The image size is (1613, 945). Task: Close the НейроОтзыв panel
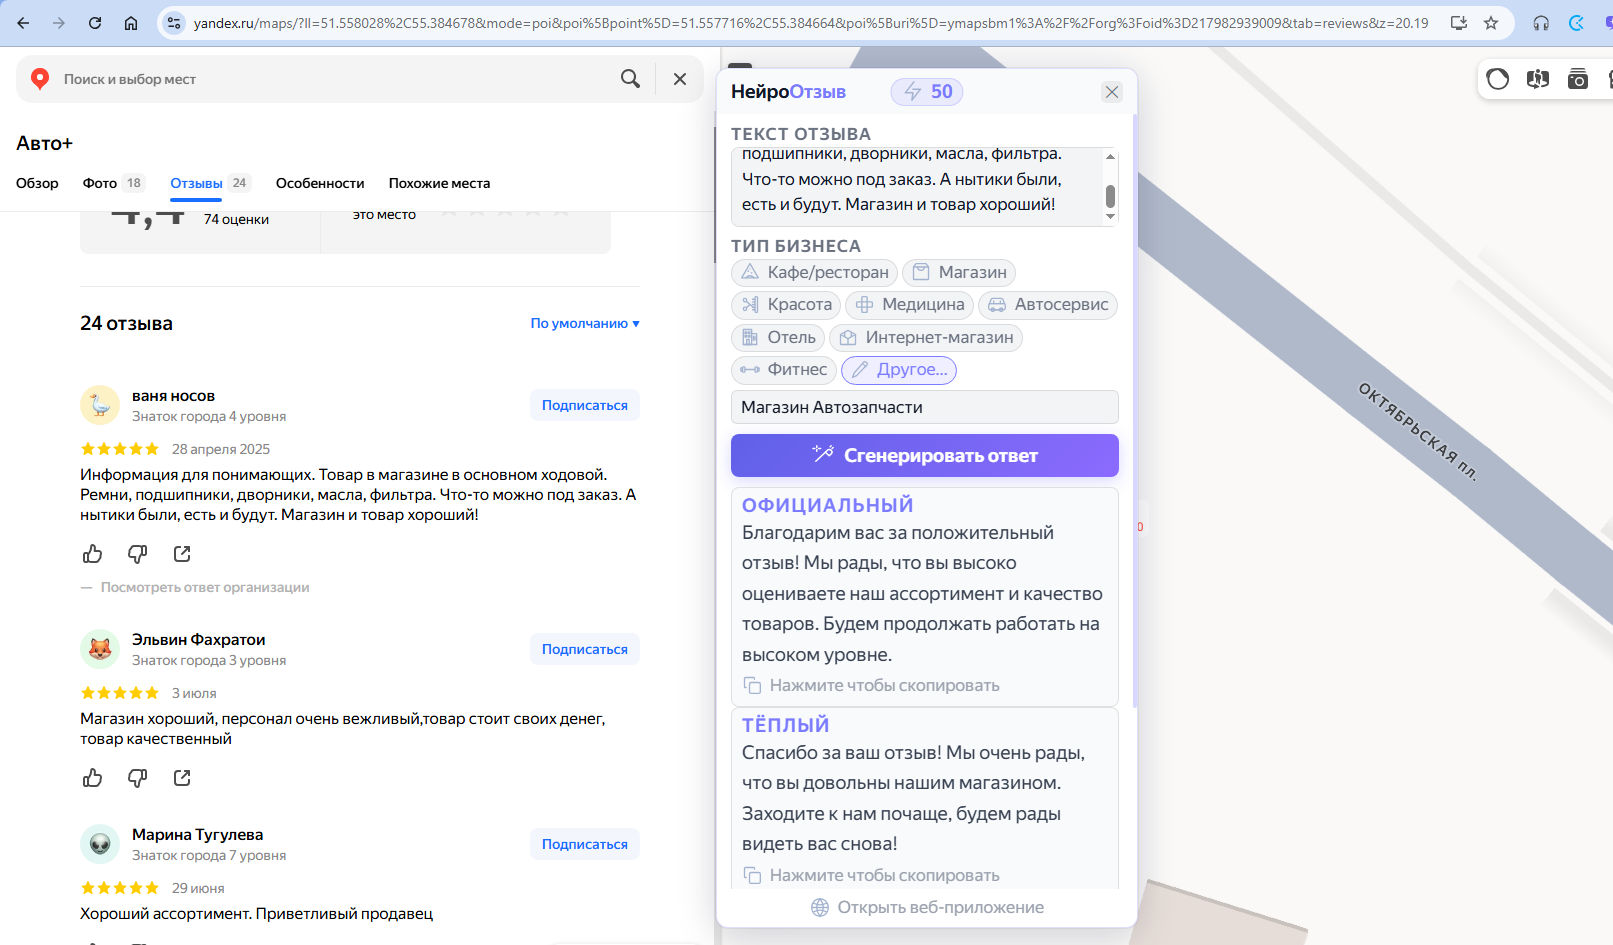1112,92
